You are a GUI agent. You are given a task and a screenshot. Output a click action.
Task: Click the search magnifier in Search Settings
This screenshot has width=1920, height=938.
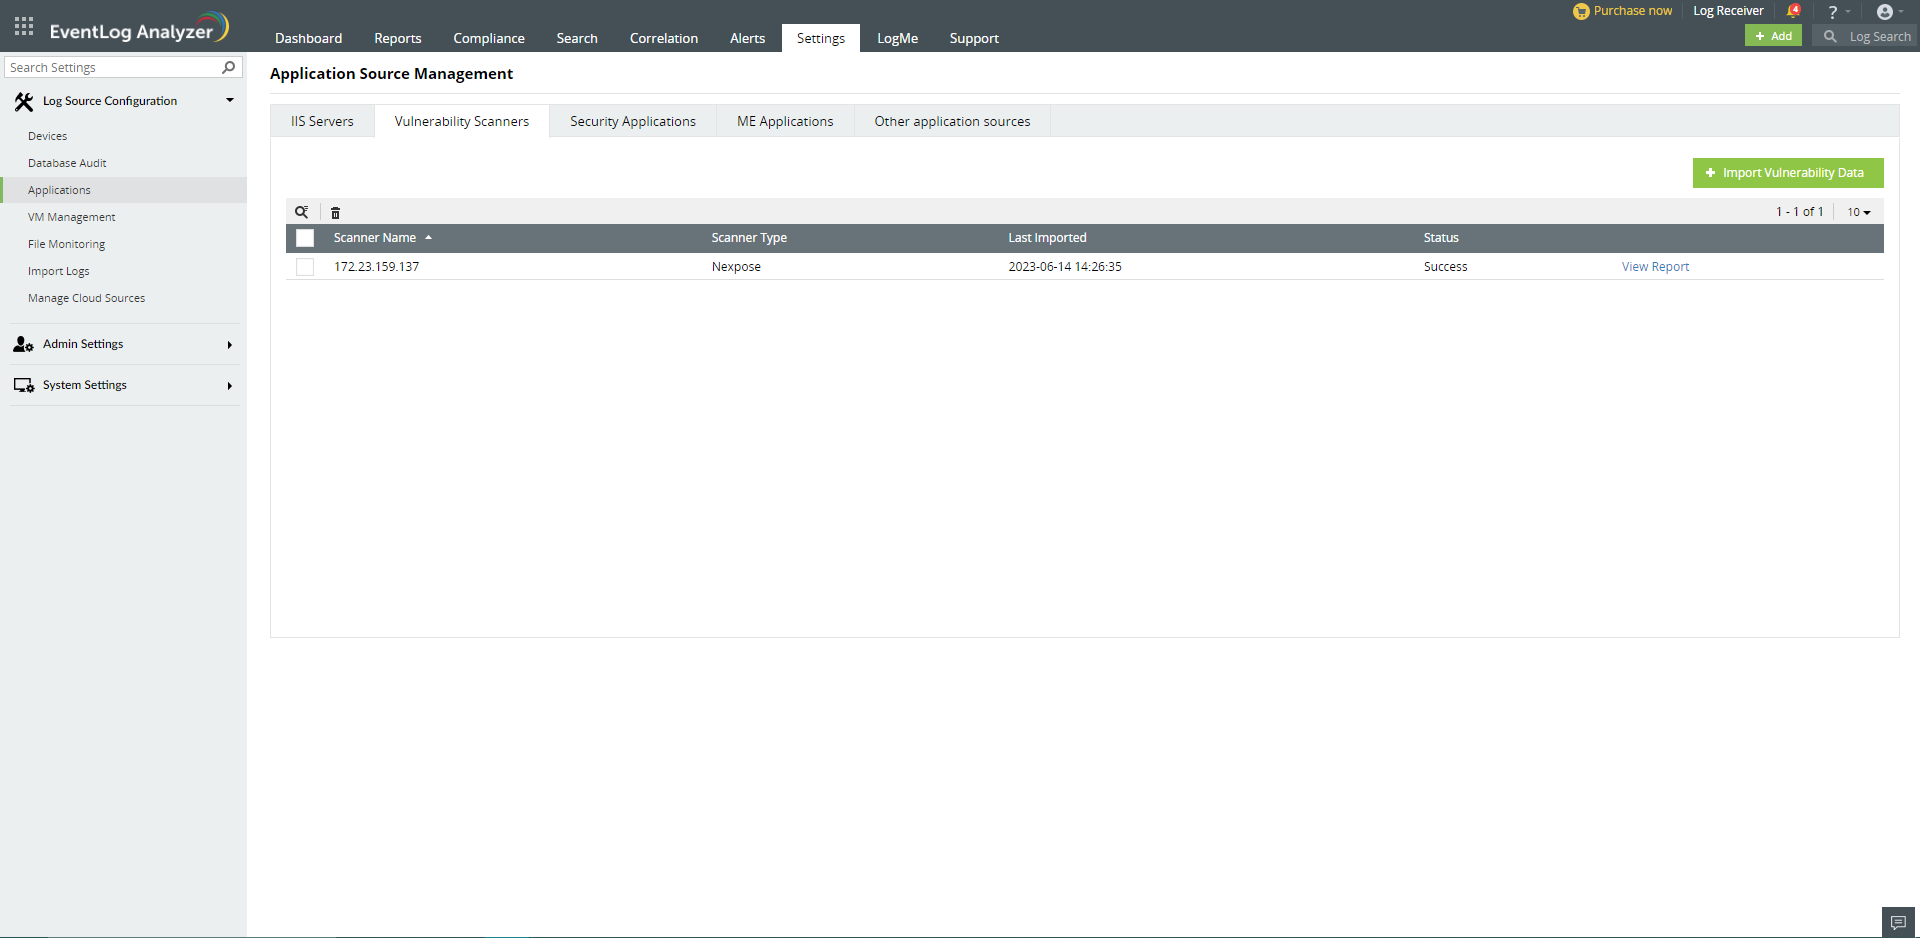[228, 67]
